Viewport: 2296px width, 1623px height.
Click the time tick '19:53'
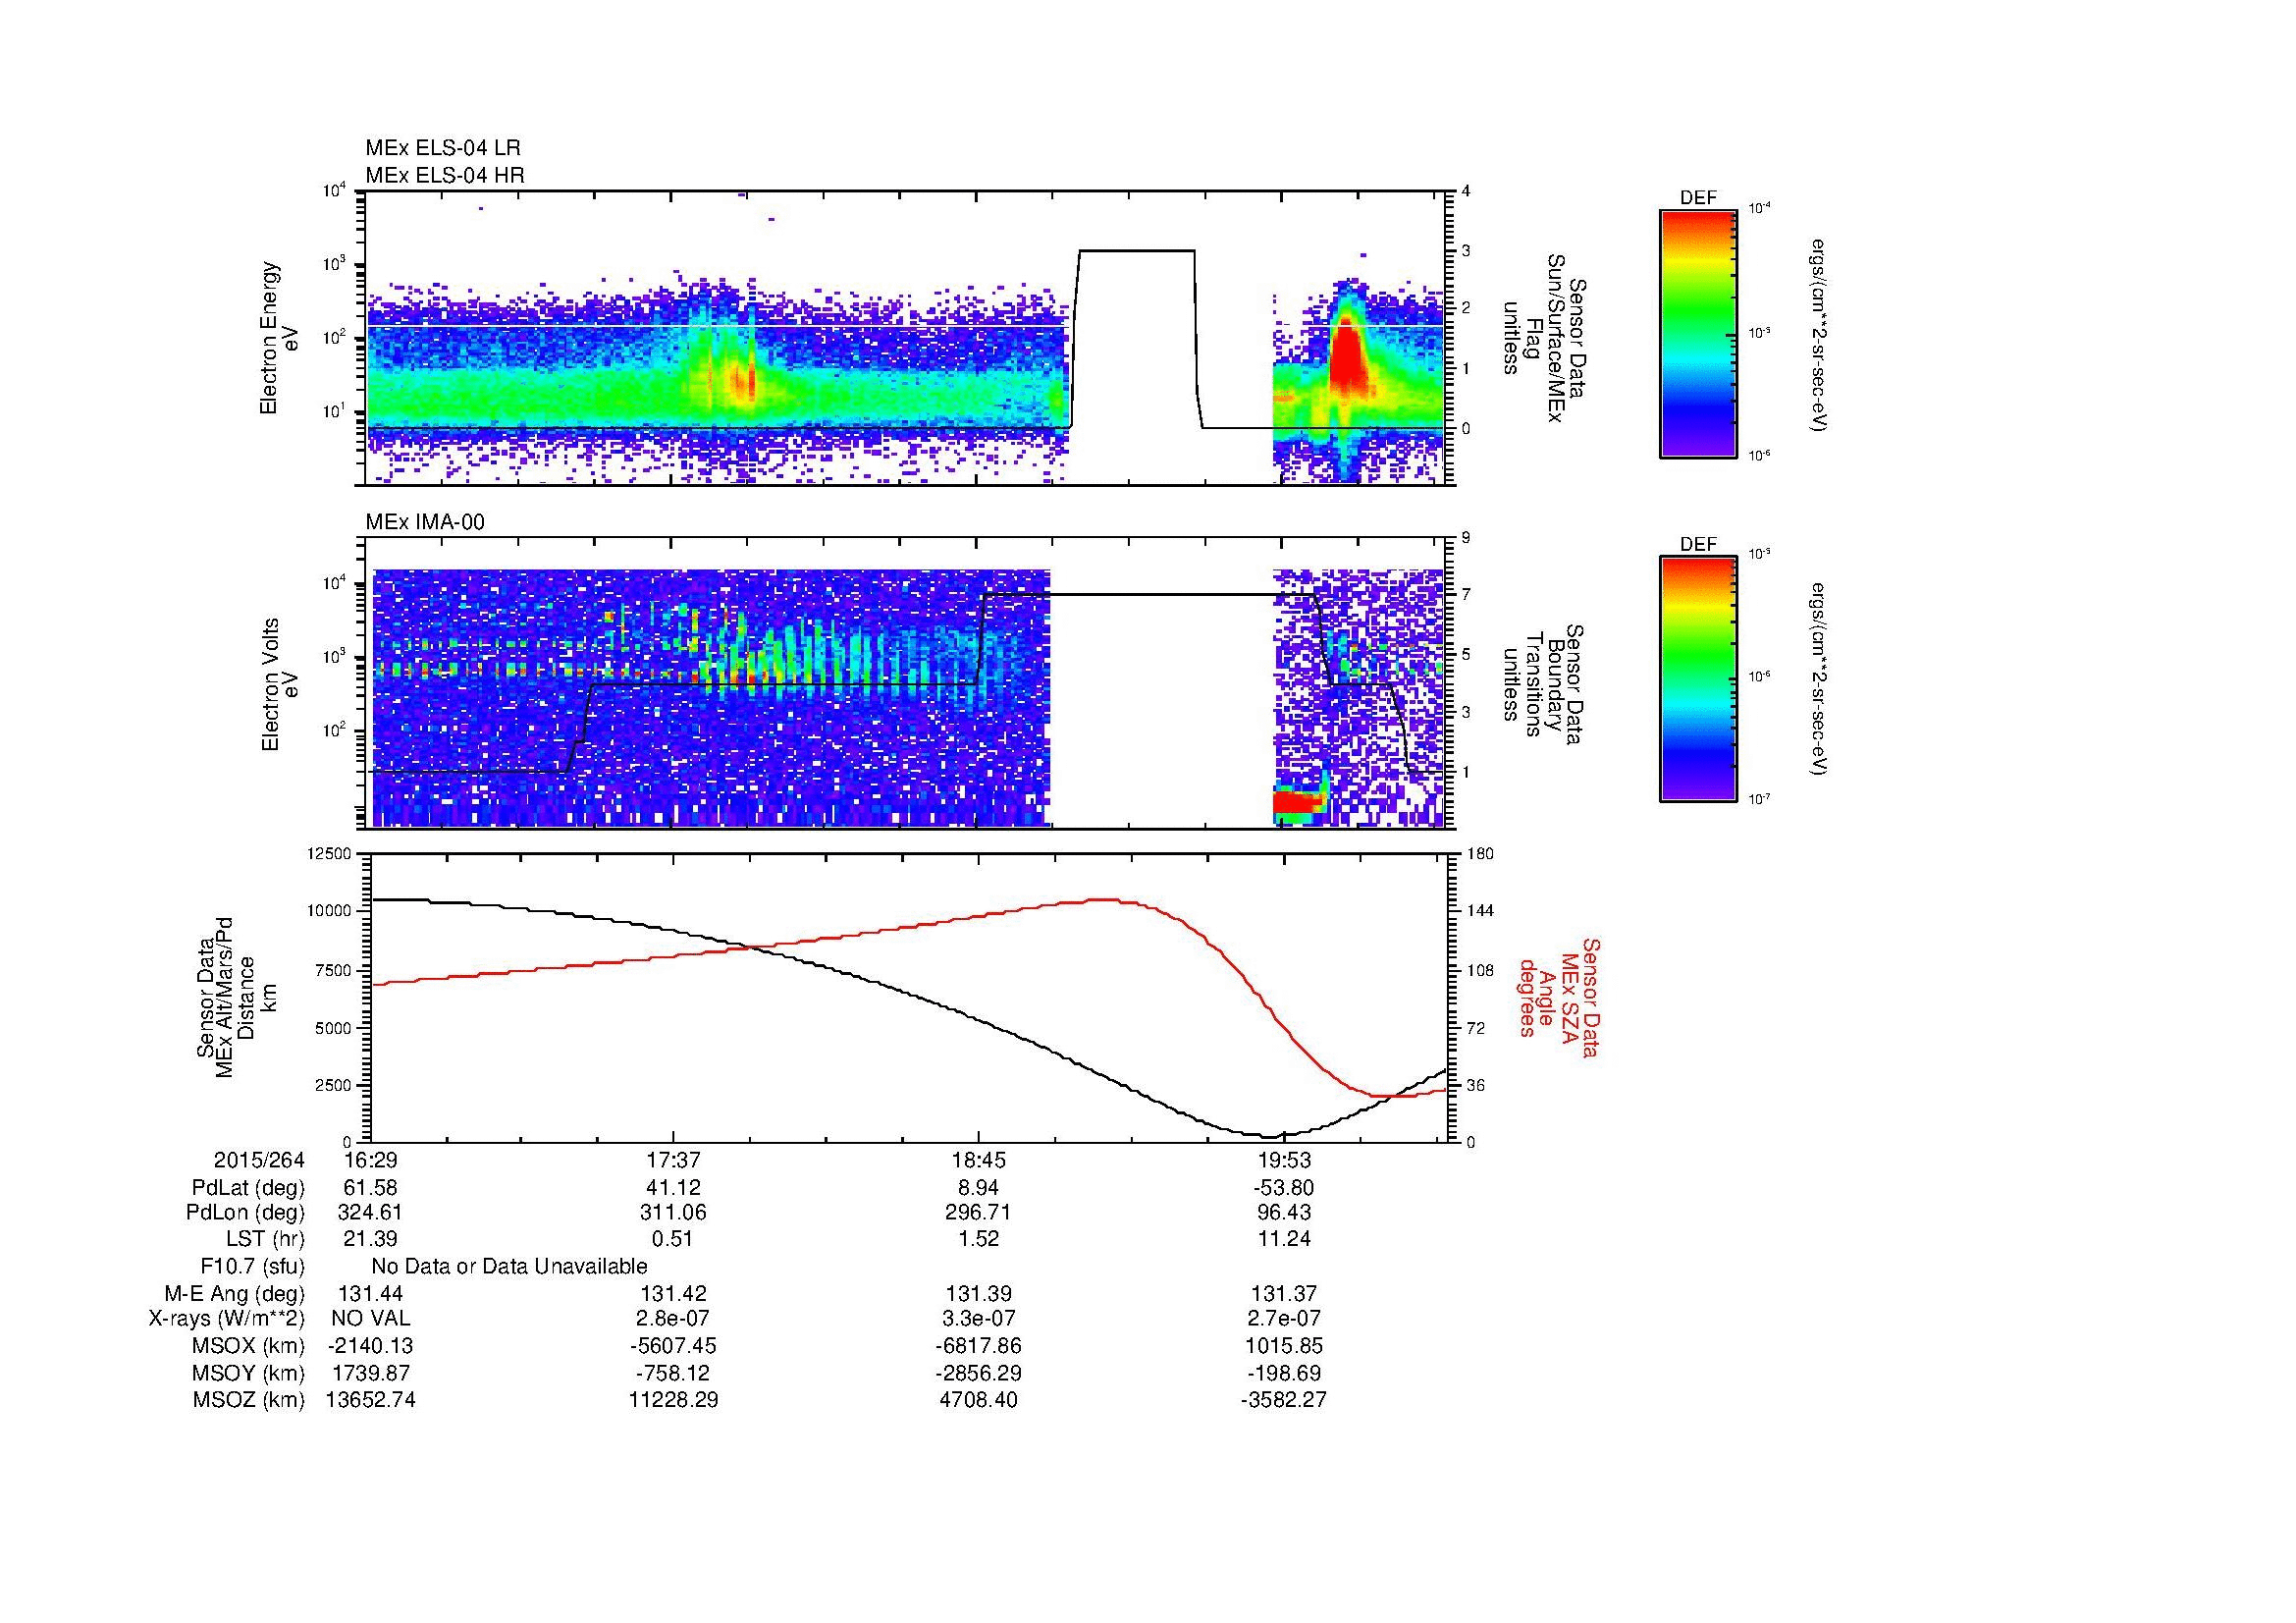[1284, 1160]
